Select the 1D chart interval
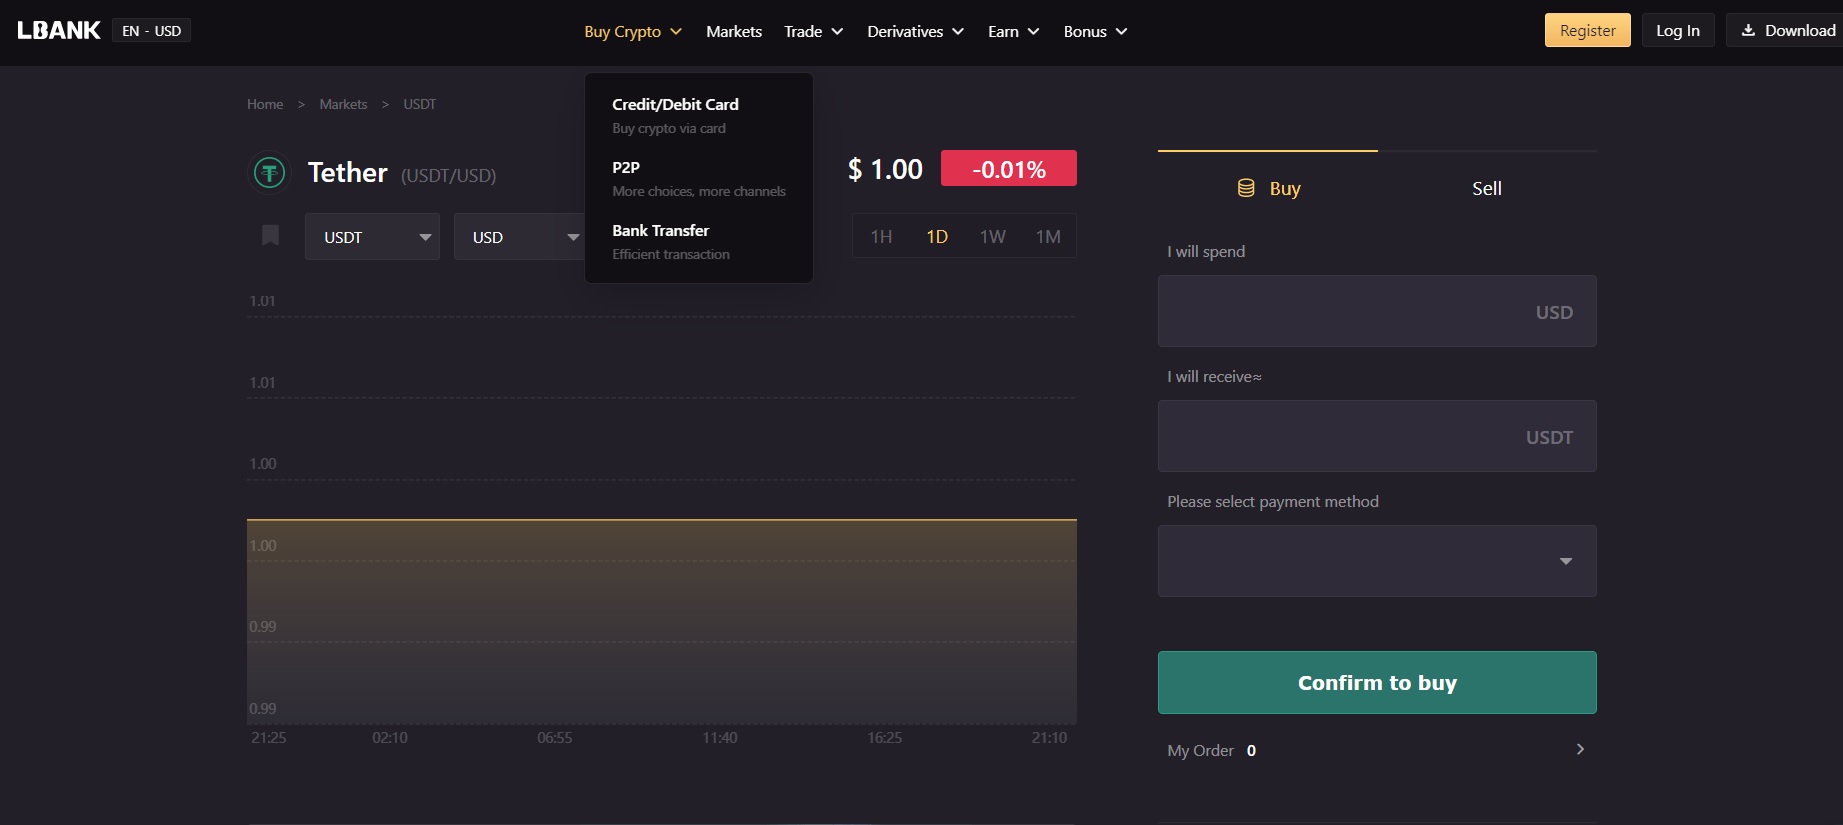1843x825 pixels. [937, 237]
